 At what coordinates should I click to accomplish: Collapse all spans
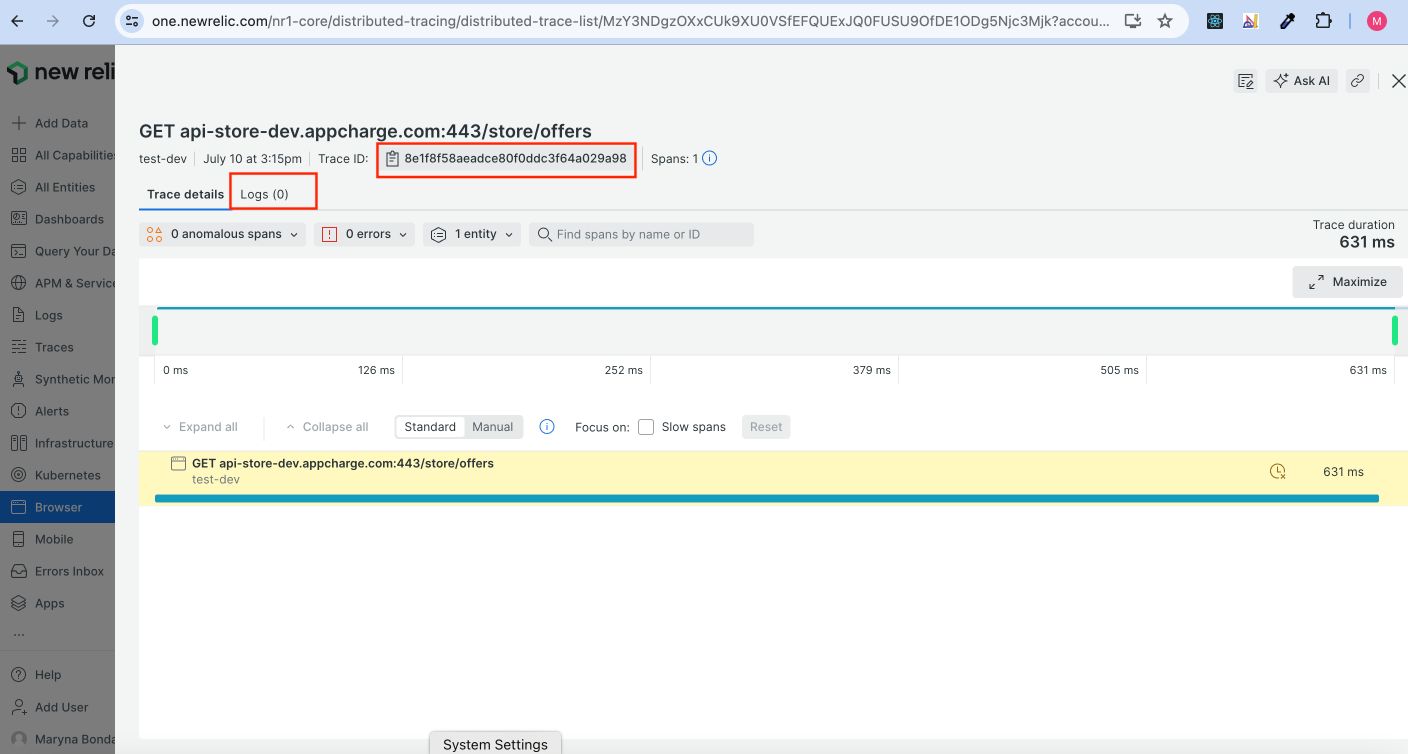(x=327, y=427)
